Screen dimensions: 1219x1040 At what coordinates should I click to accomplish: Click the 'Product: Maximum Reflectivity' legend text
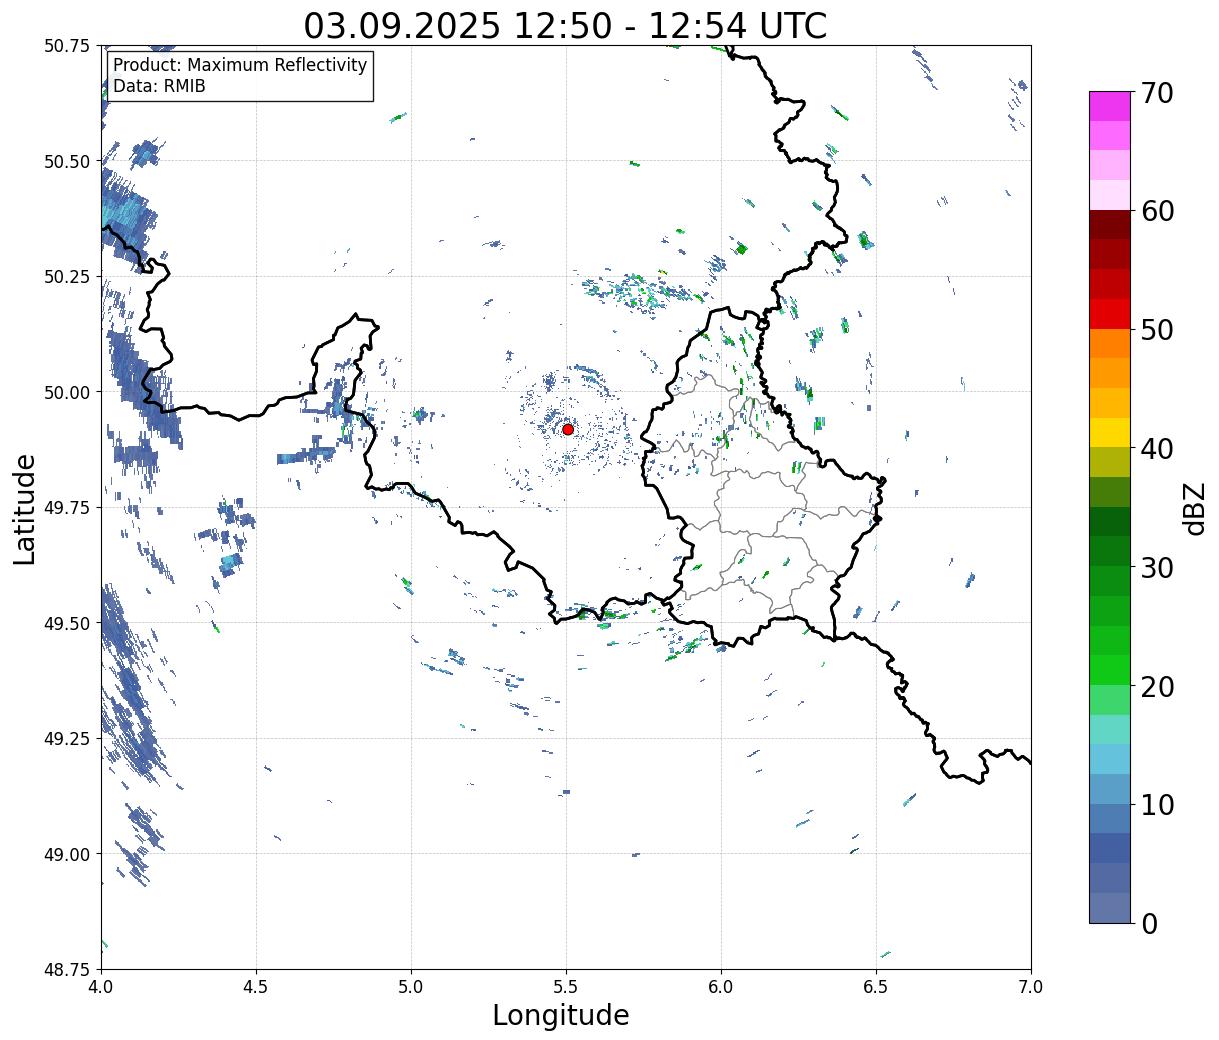240,65
